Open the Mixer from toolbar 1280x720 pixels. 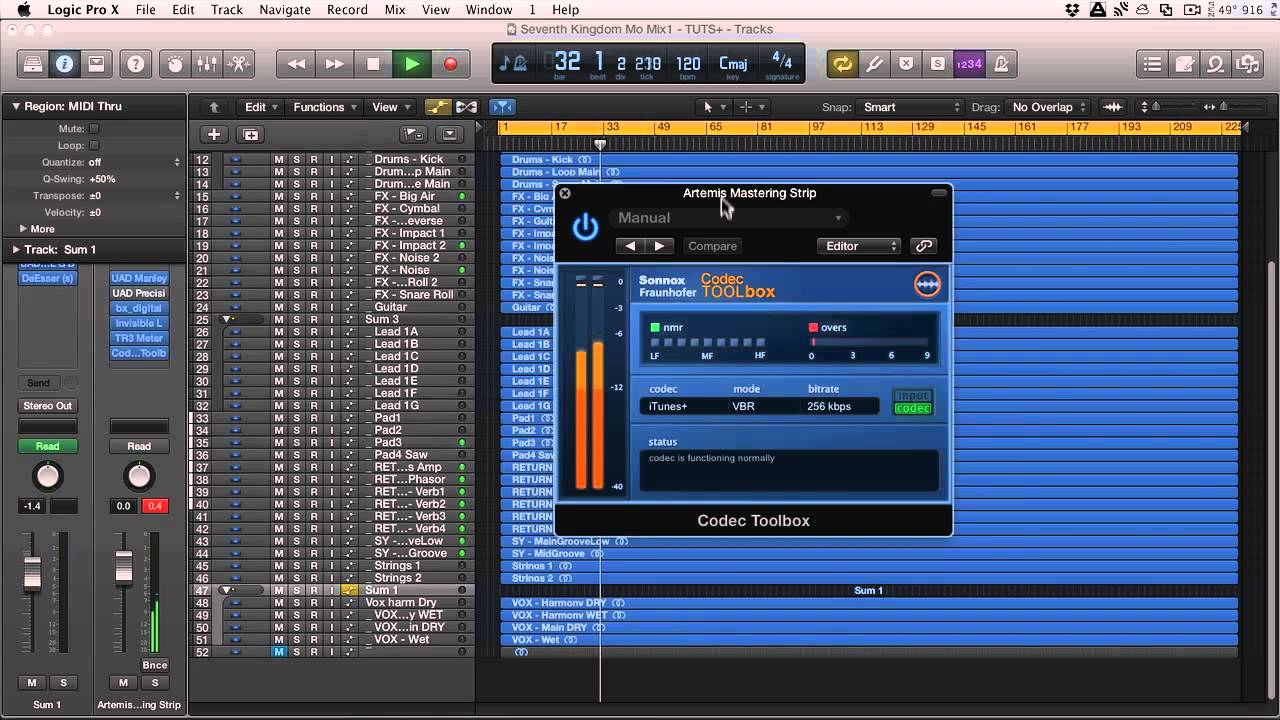click(207, 64)
